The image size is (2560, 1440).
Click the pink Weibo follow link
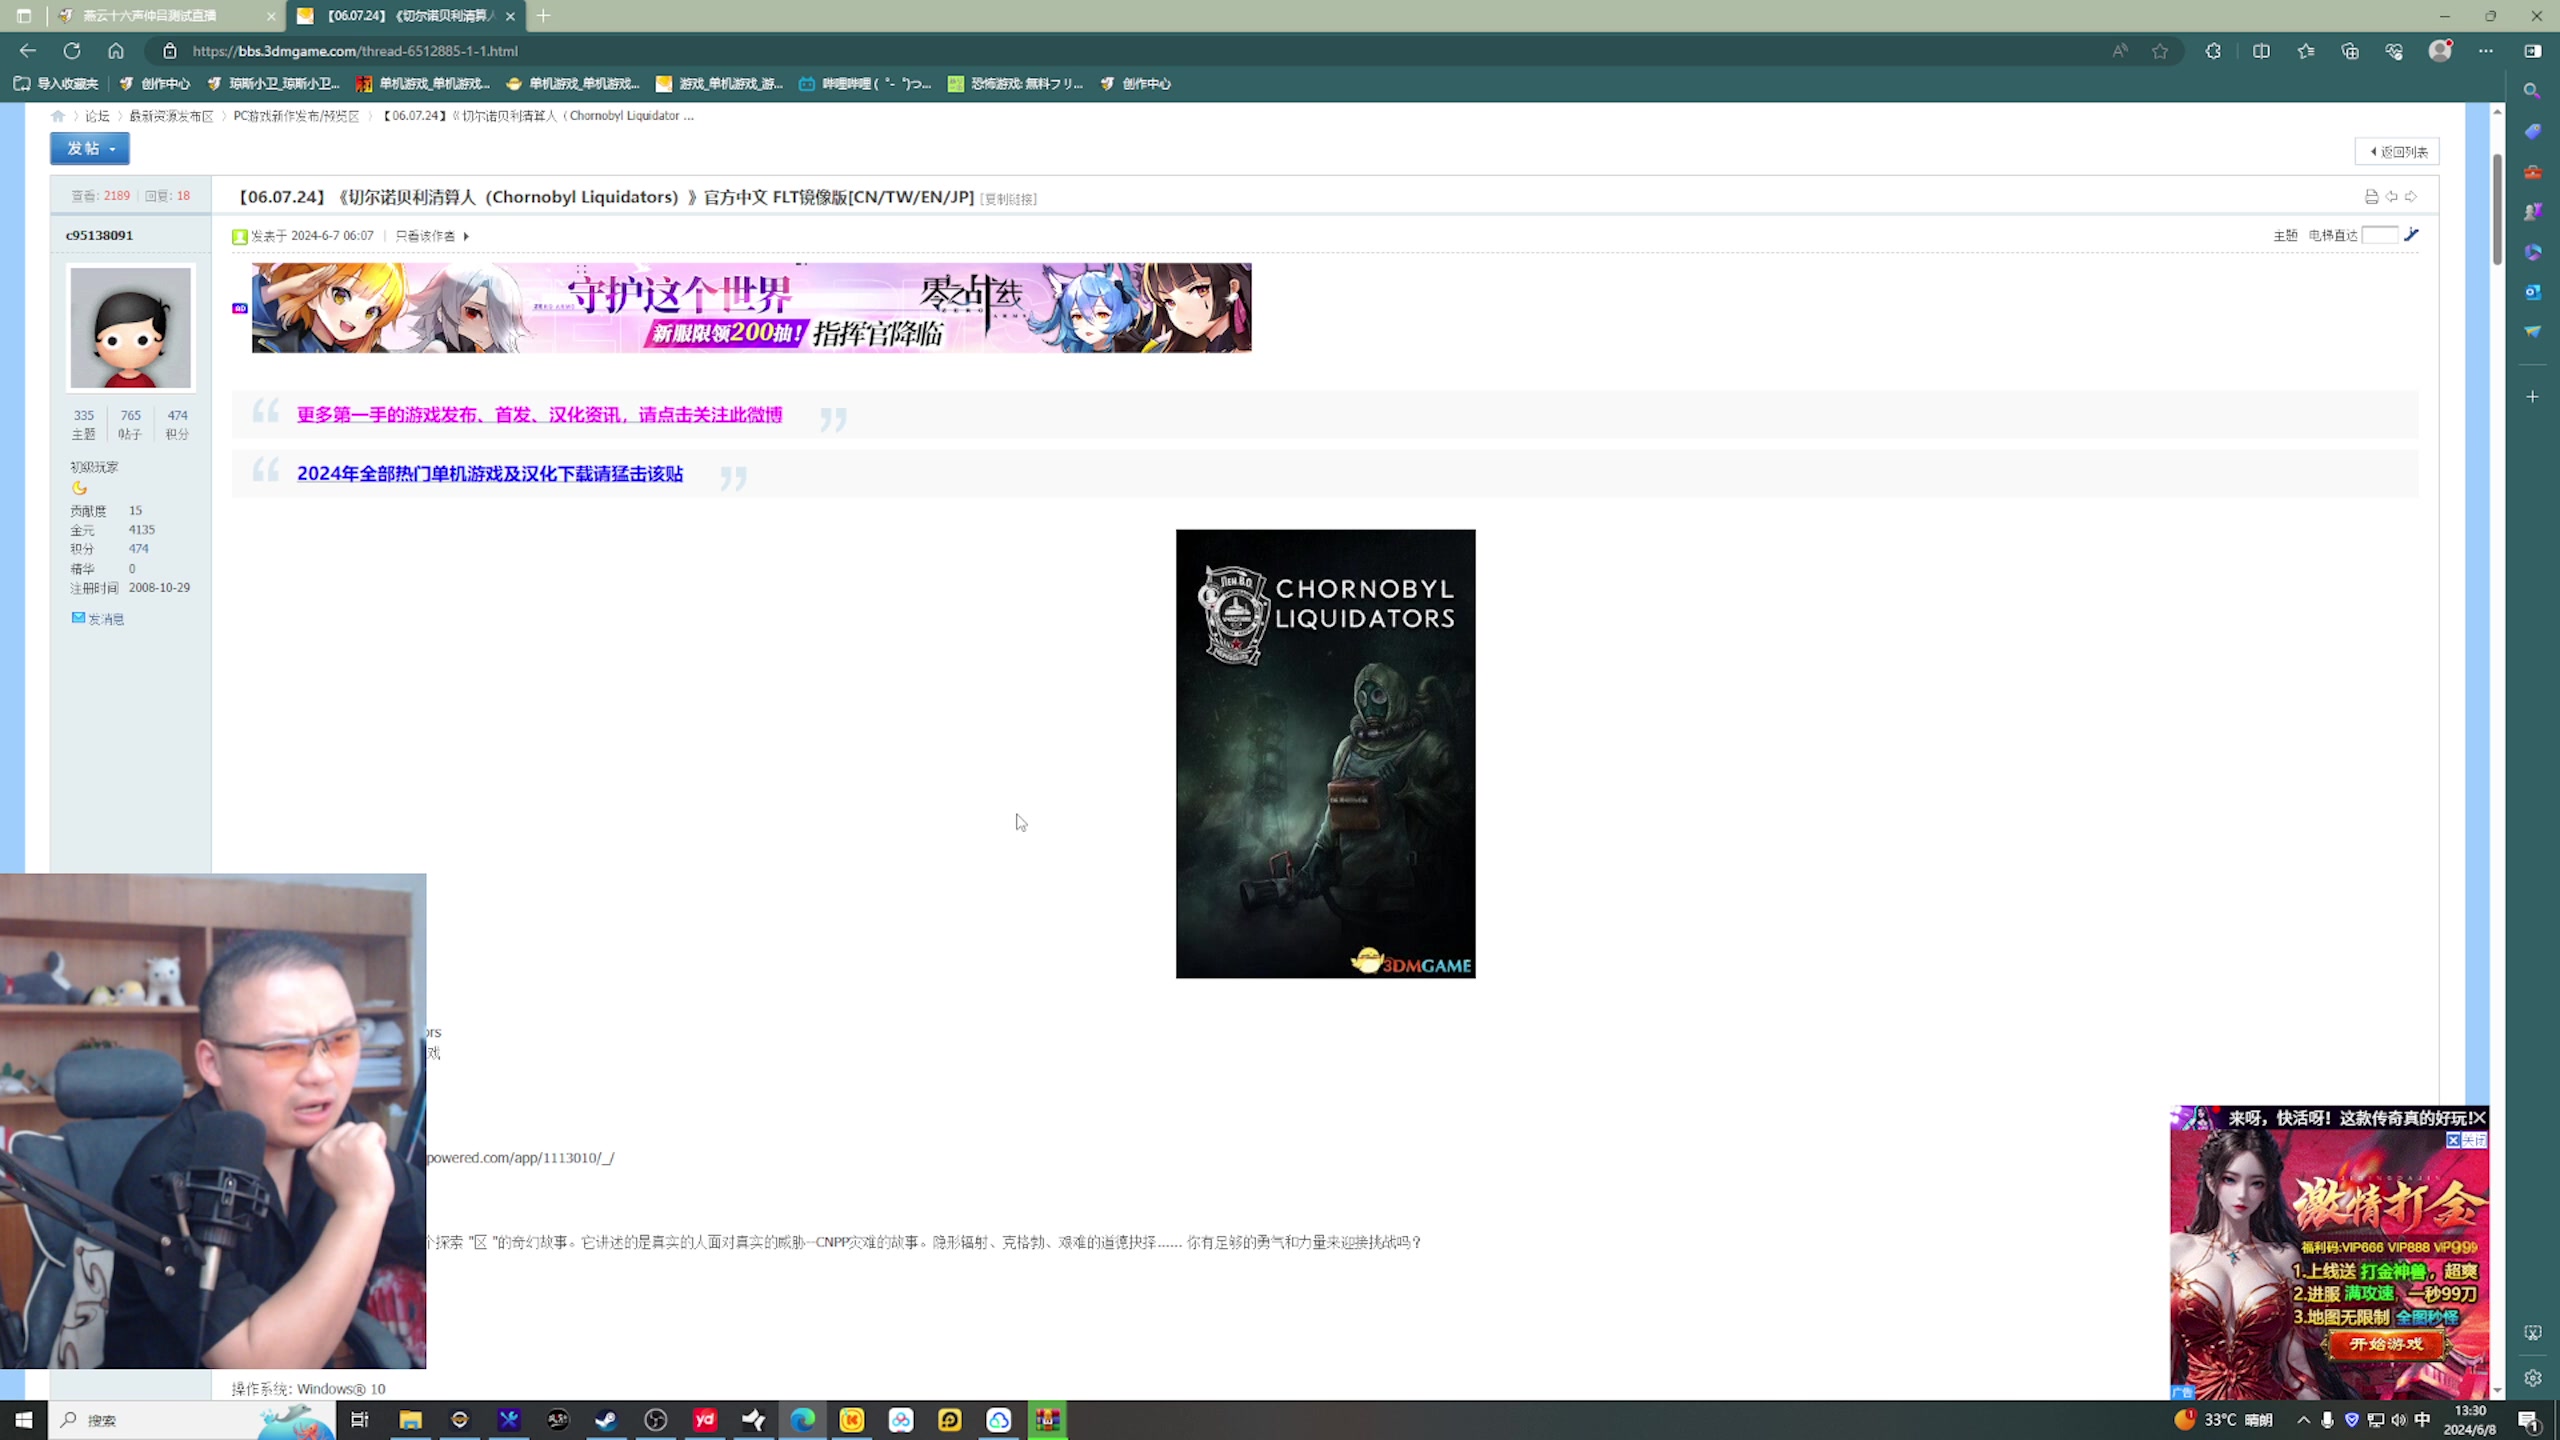539,414
